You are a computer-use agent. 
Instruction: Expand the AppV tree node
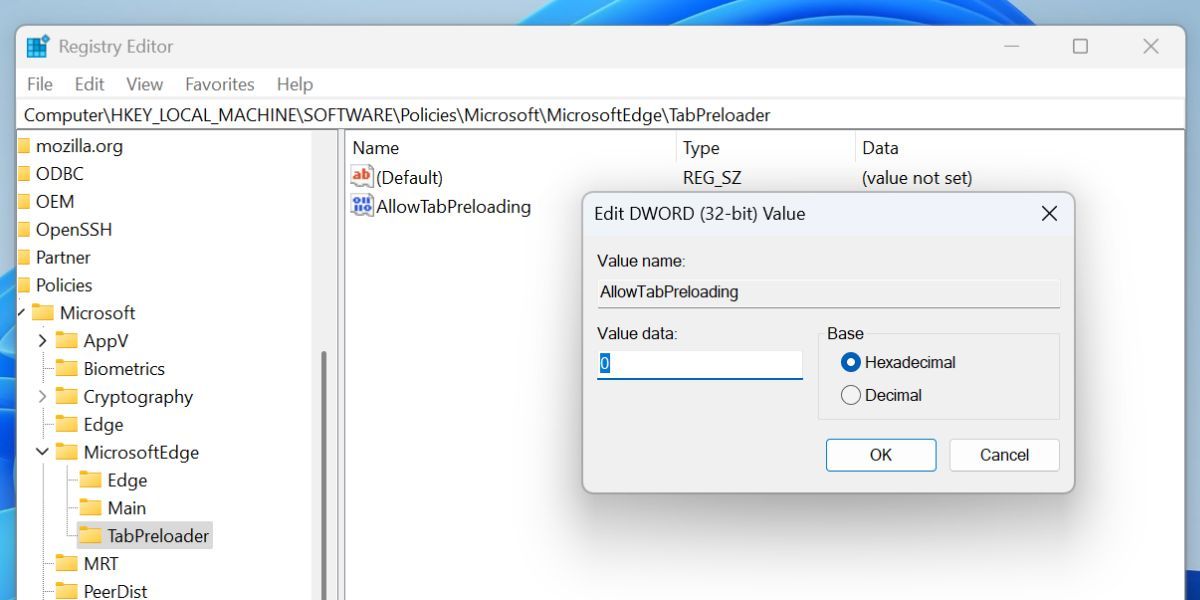(x=41, y=340)
